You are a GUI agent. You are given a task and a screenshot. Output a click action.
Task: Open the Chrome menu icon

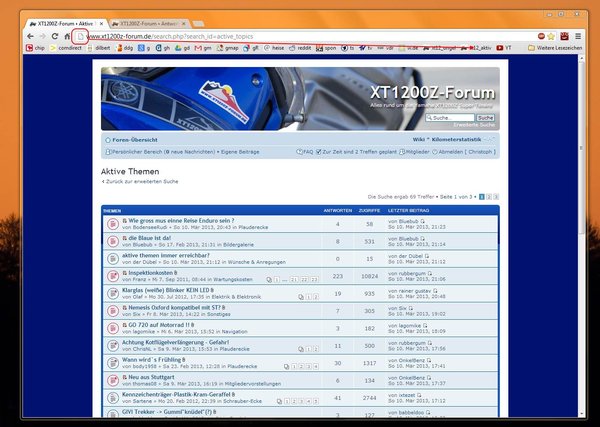(x=588, y=35)
